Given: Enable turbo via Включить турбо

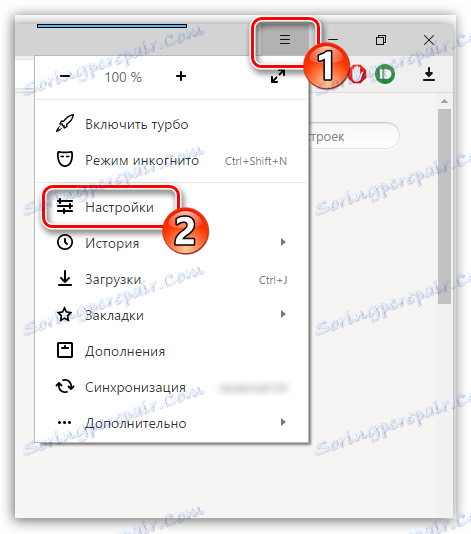Looking at the screenshot, I should click(137, 124).
